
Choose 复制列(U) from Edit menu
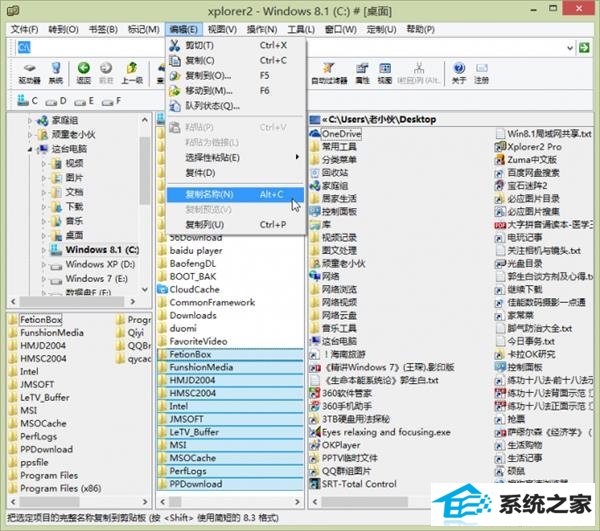(x=235, y=225)
